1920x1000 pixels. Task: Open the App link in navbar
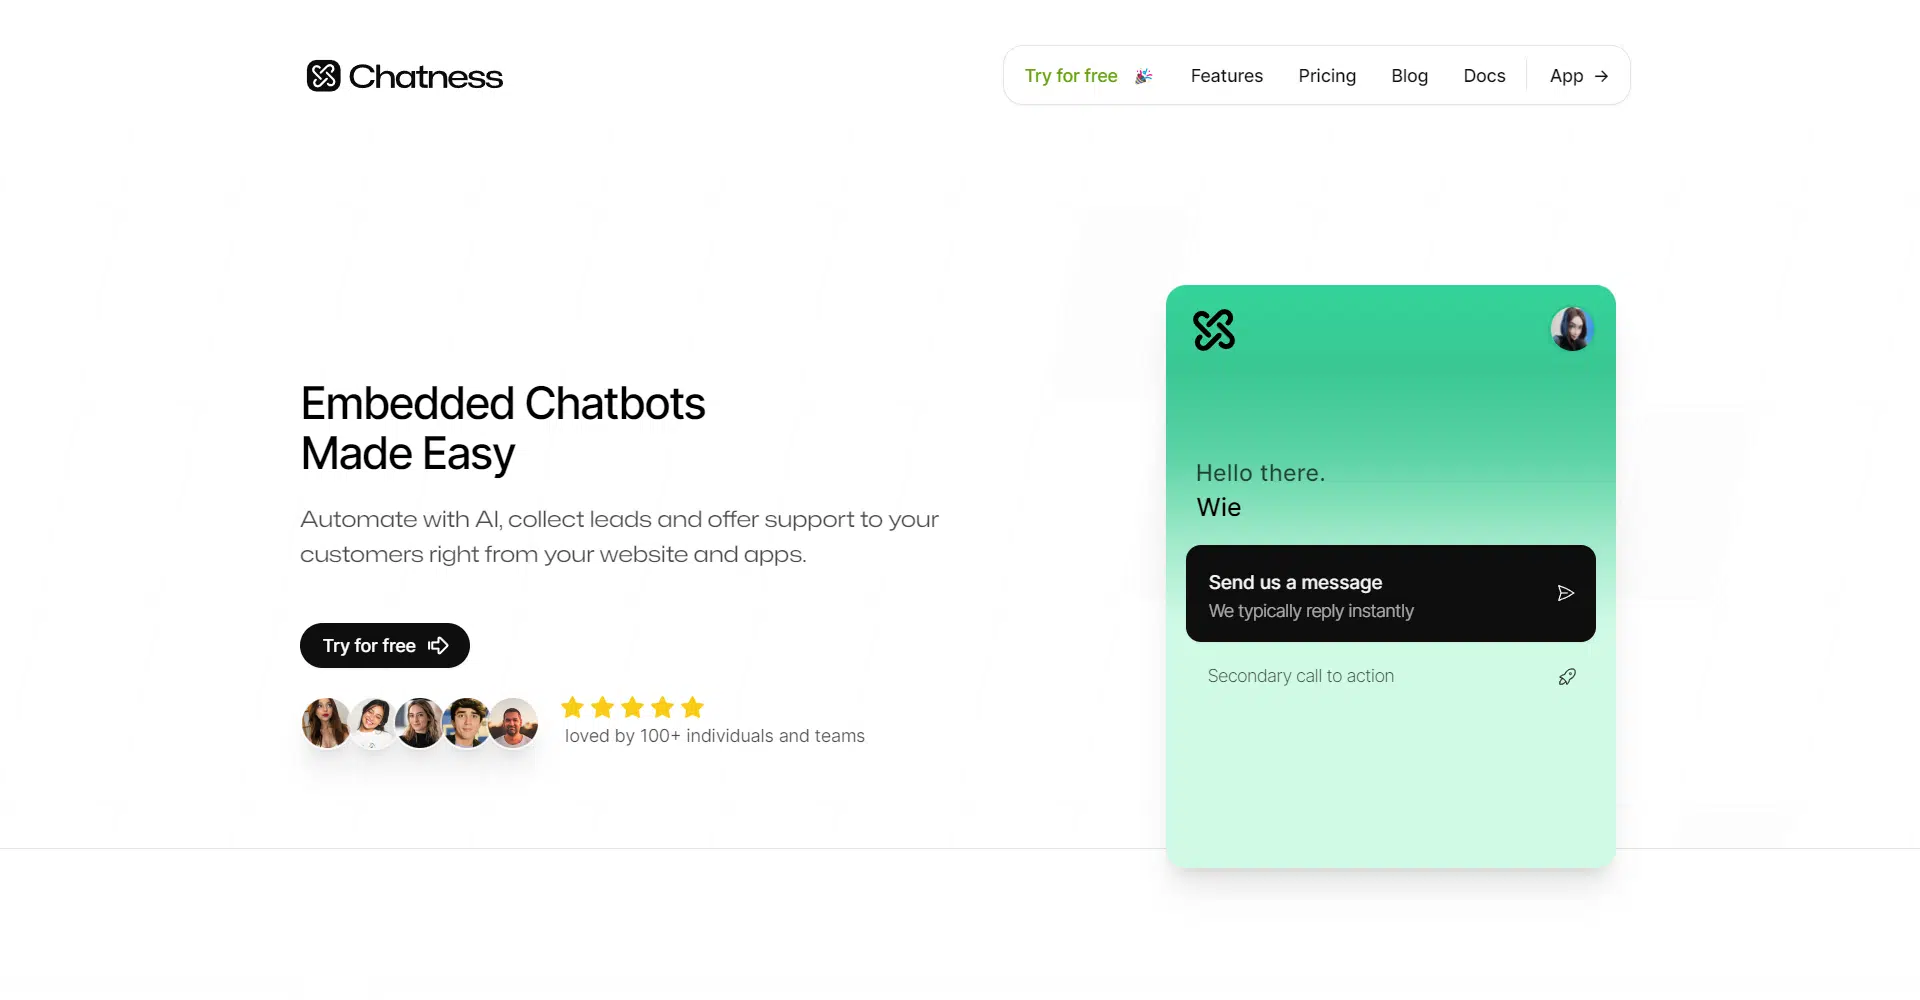[1566, 76]
